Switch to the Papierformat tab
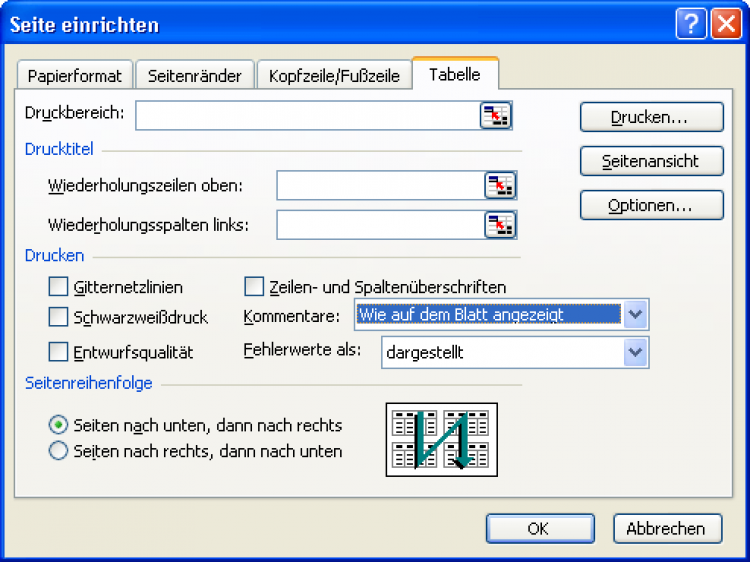 click(x=75, y=76)
